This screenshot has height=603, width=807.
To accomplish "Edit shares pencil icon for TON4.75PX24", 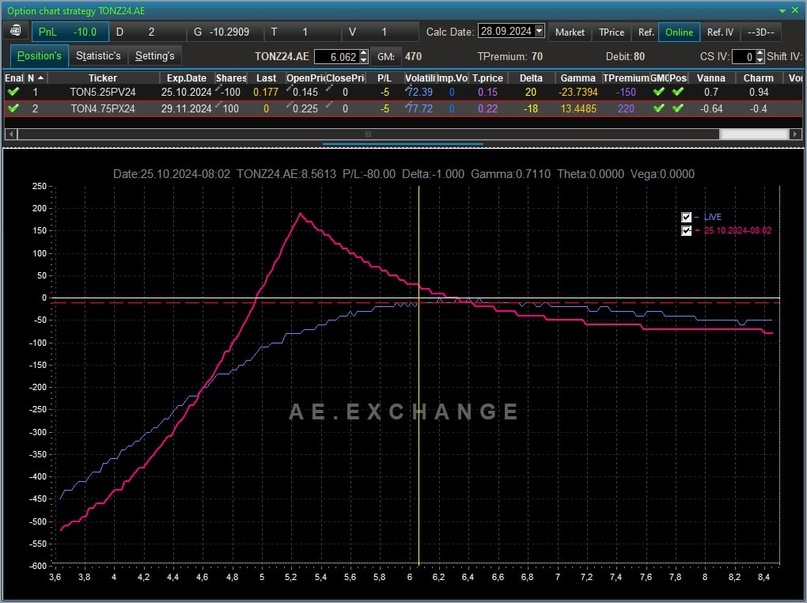I will click(218, 105).
